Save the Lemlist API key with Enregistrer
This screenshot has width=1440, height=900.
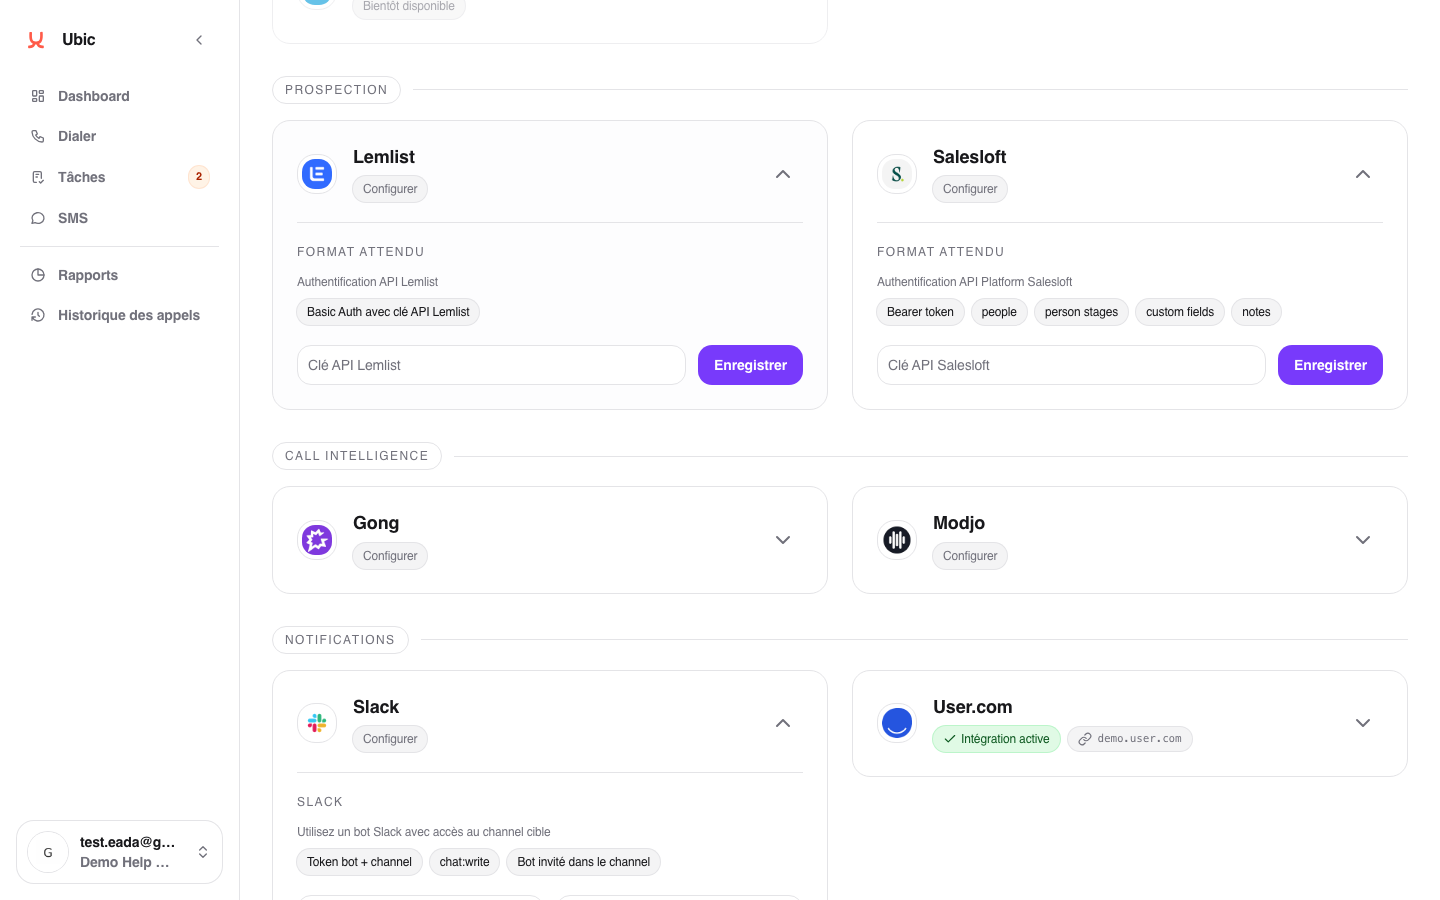click(750, 365)
